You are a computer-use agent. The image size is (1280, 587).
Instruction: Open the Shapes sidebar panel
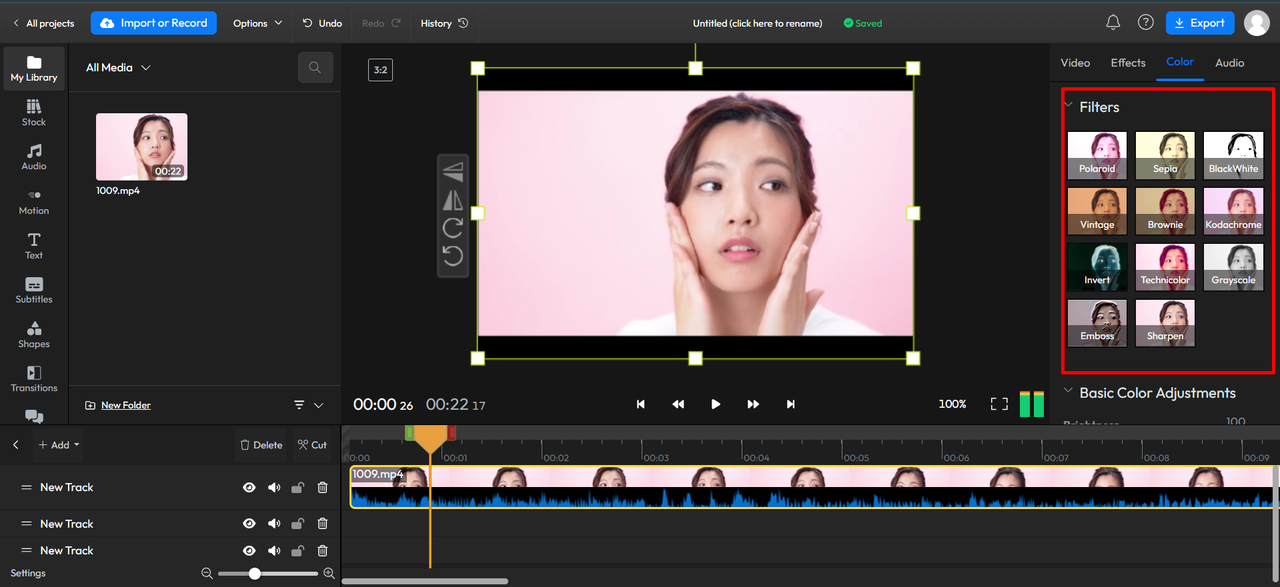point(34,335)
